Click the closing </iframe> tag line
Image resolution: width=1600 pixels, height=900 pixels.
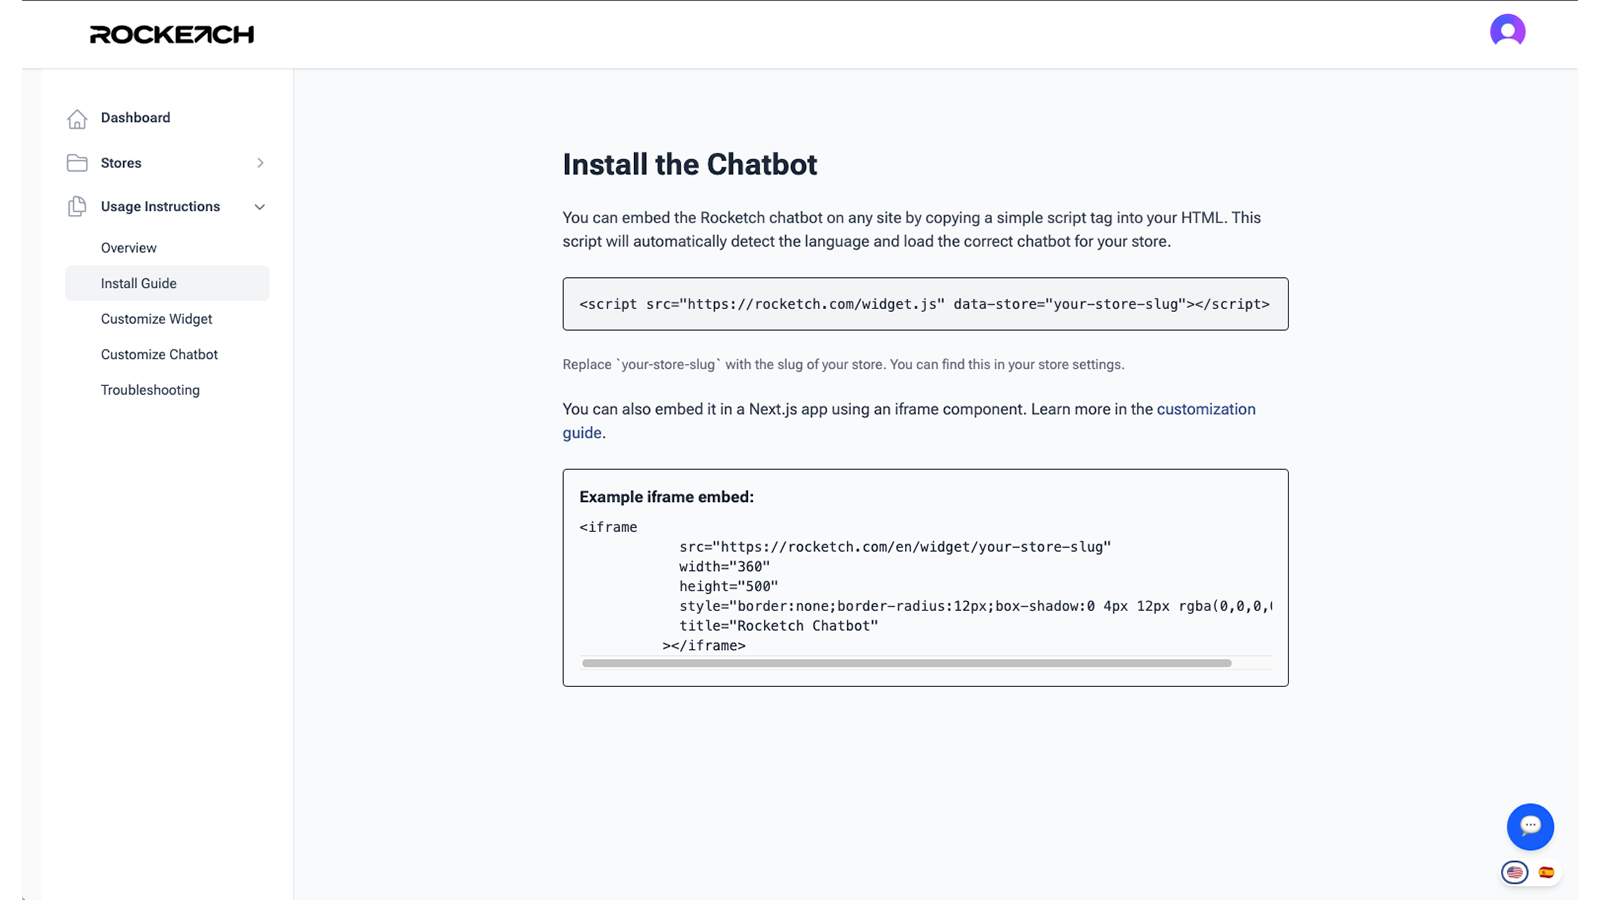coord(704,646)
